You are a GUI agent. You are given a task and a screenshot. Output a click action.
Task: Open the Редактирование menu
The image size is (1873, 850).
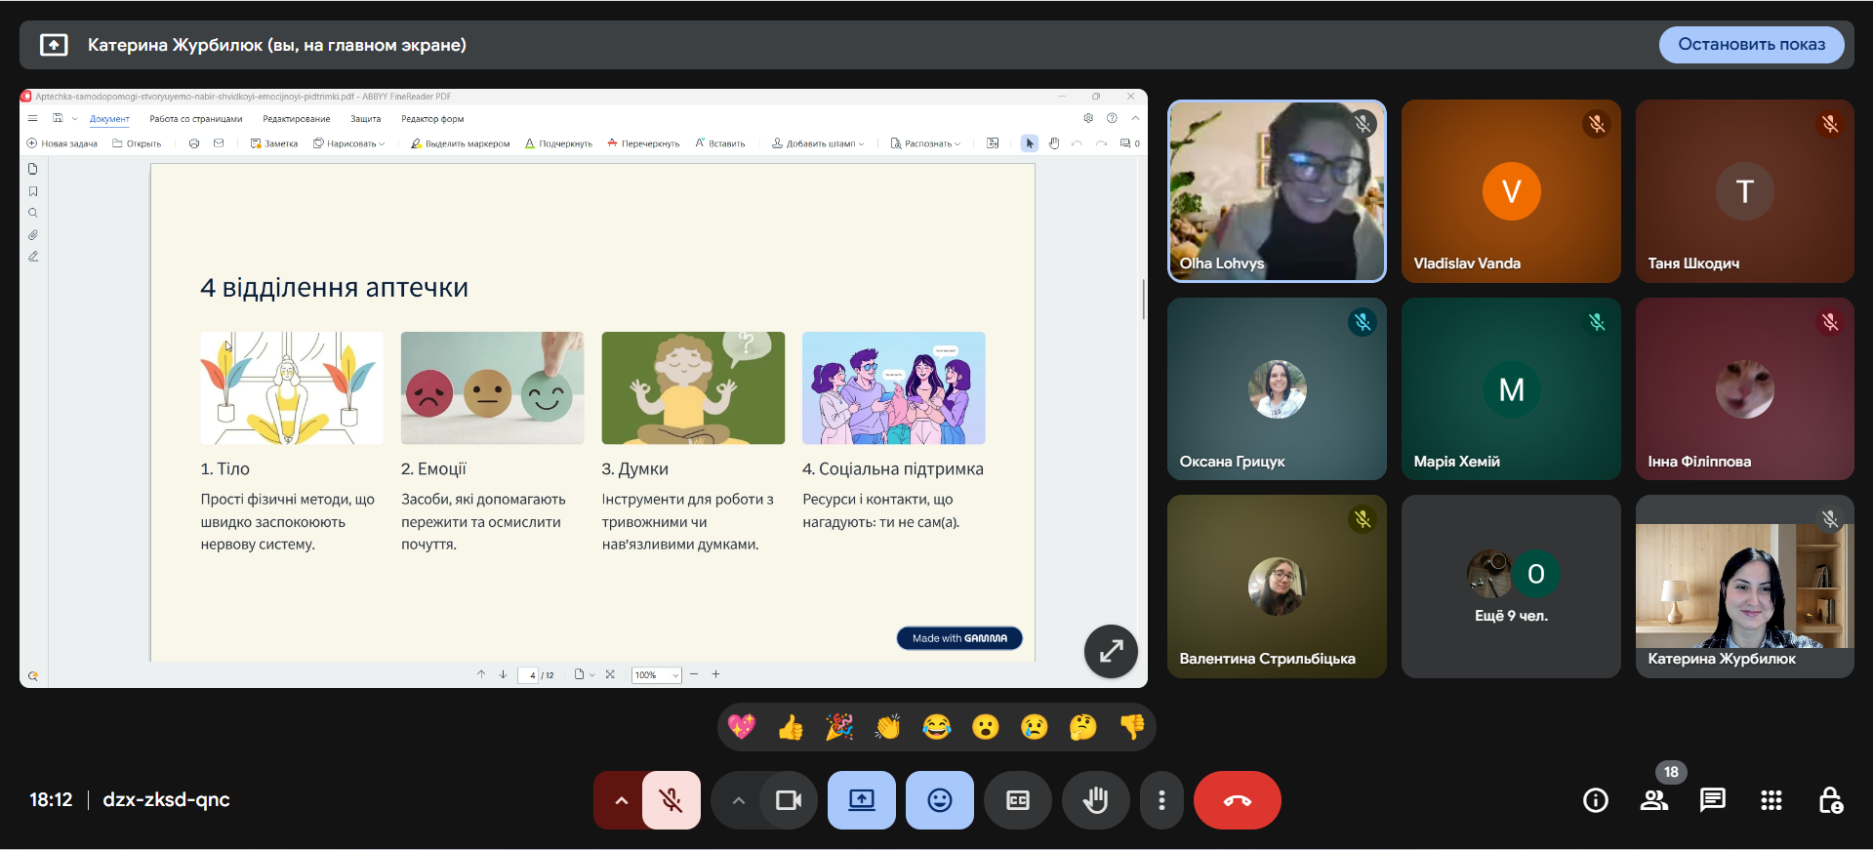tap(296, 119)
